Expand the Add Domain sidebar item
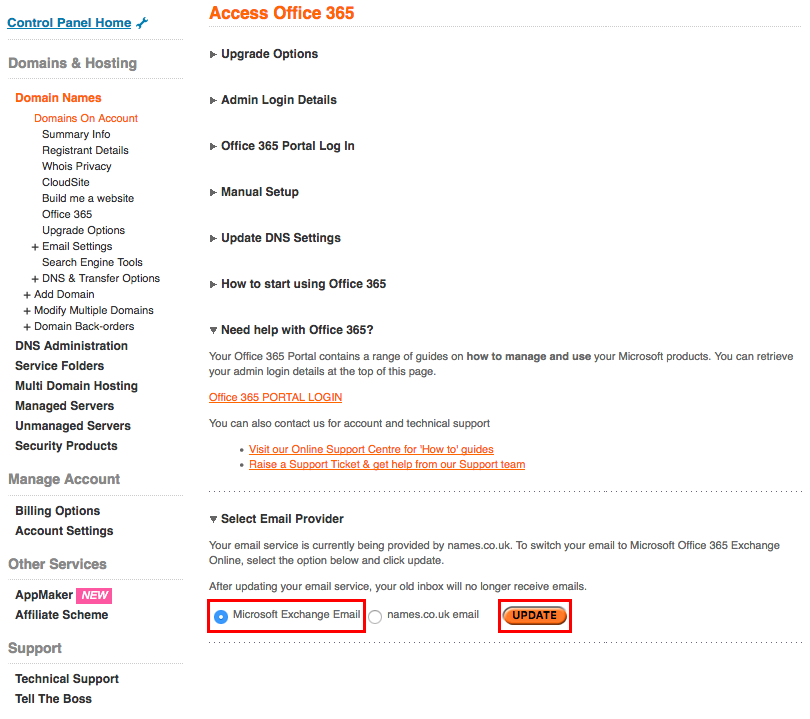This screenshot has height=719, width=810. 27,295
